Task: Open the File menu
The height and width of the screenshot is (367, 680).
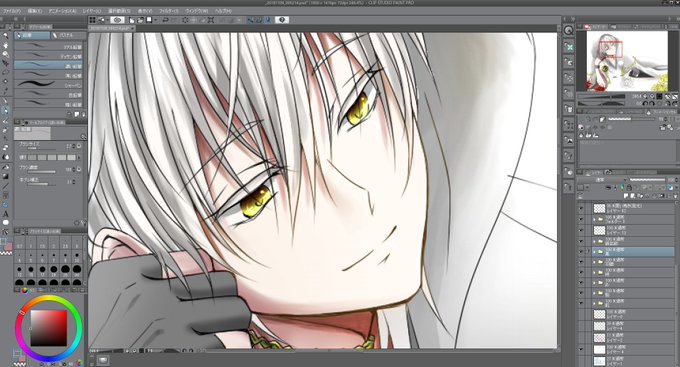Action: (11, 11)
